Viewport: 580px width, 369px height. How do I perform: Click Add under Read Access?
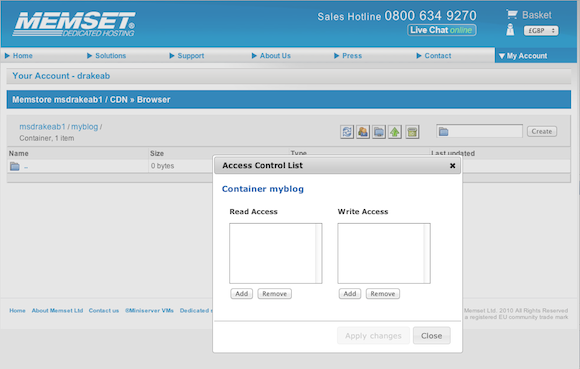[x=242, y=294]
